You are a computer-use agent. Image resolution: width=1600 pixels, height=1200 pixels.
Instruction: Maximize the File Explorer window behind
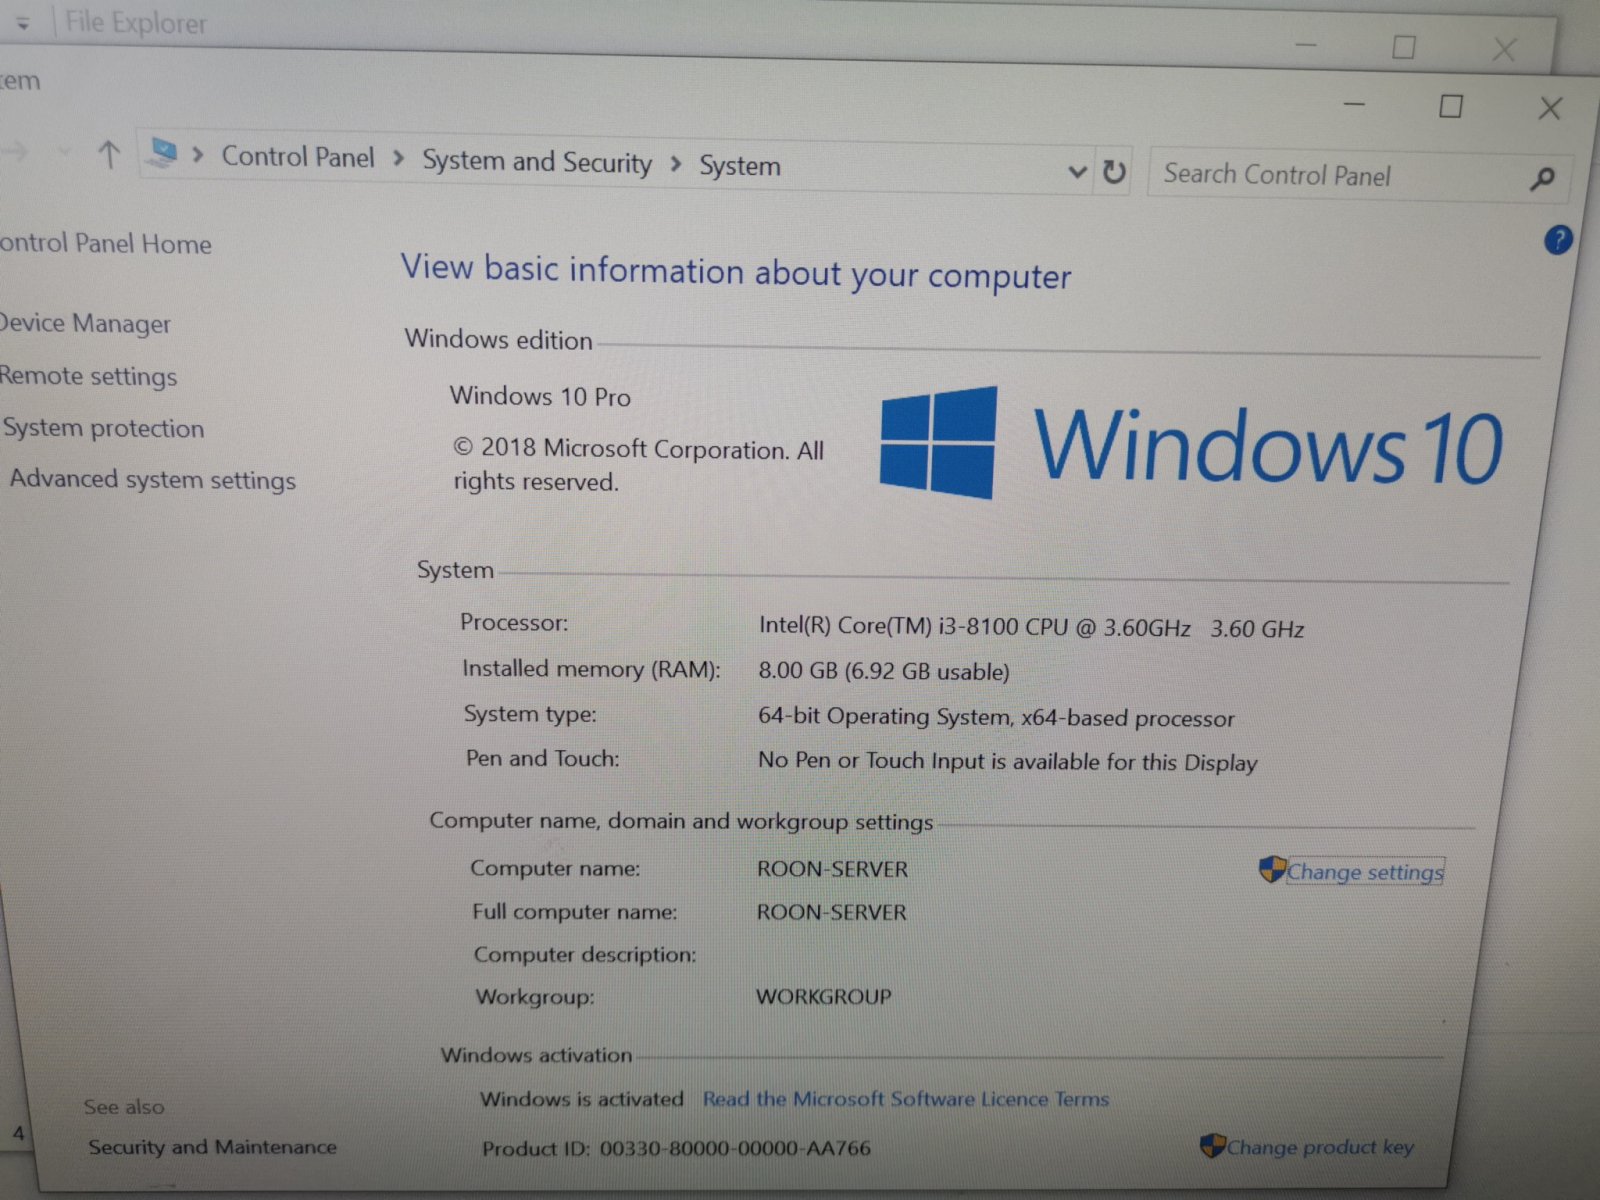[x=1404, y=47]
